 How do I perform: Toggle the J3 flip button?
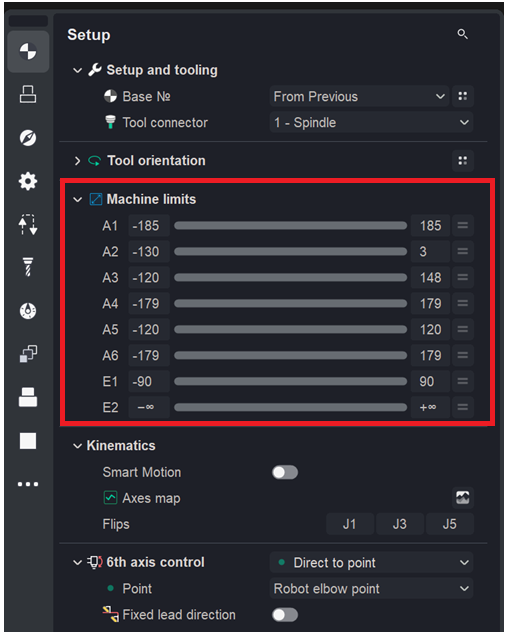click(400, 524)
